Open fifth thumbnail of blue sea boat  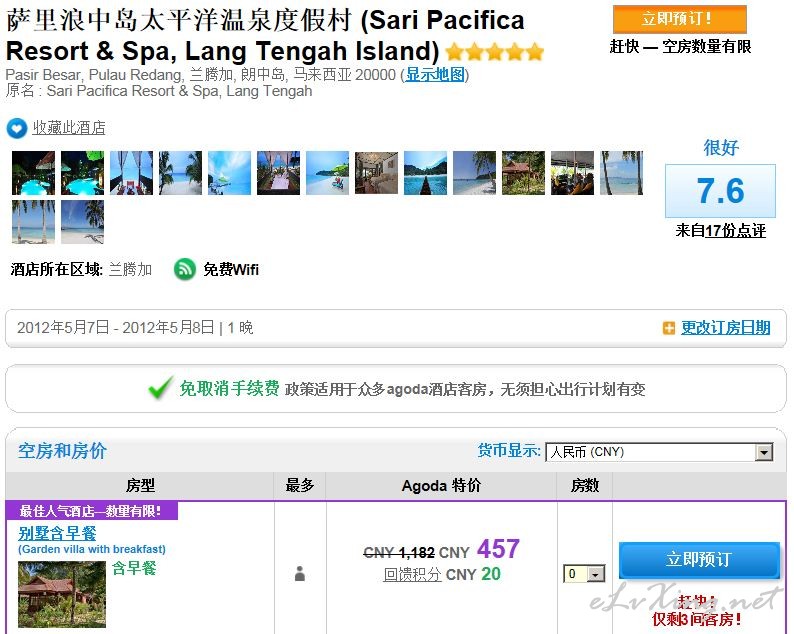pyautogui.click(x=229, y=173)
